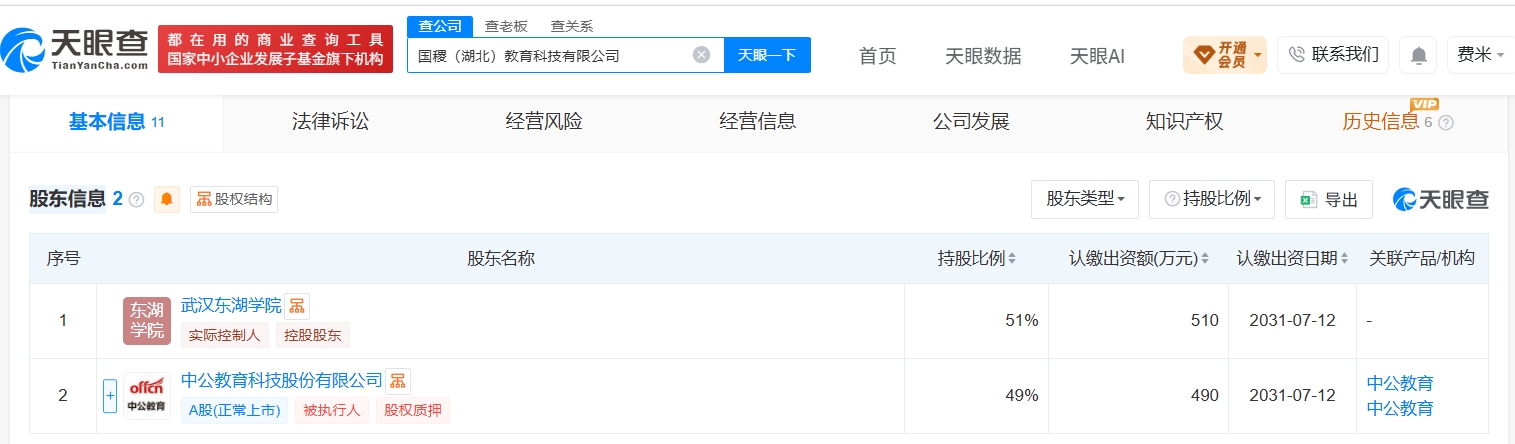
Task: Select the 查老板 search mode tab
Action: coord(506,26)
